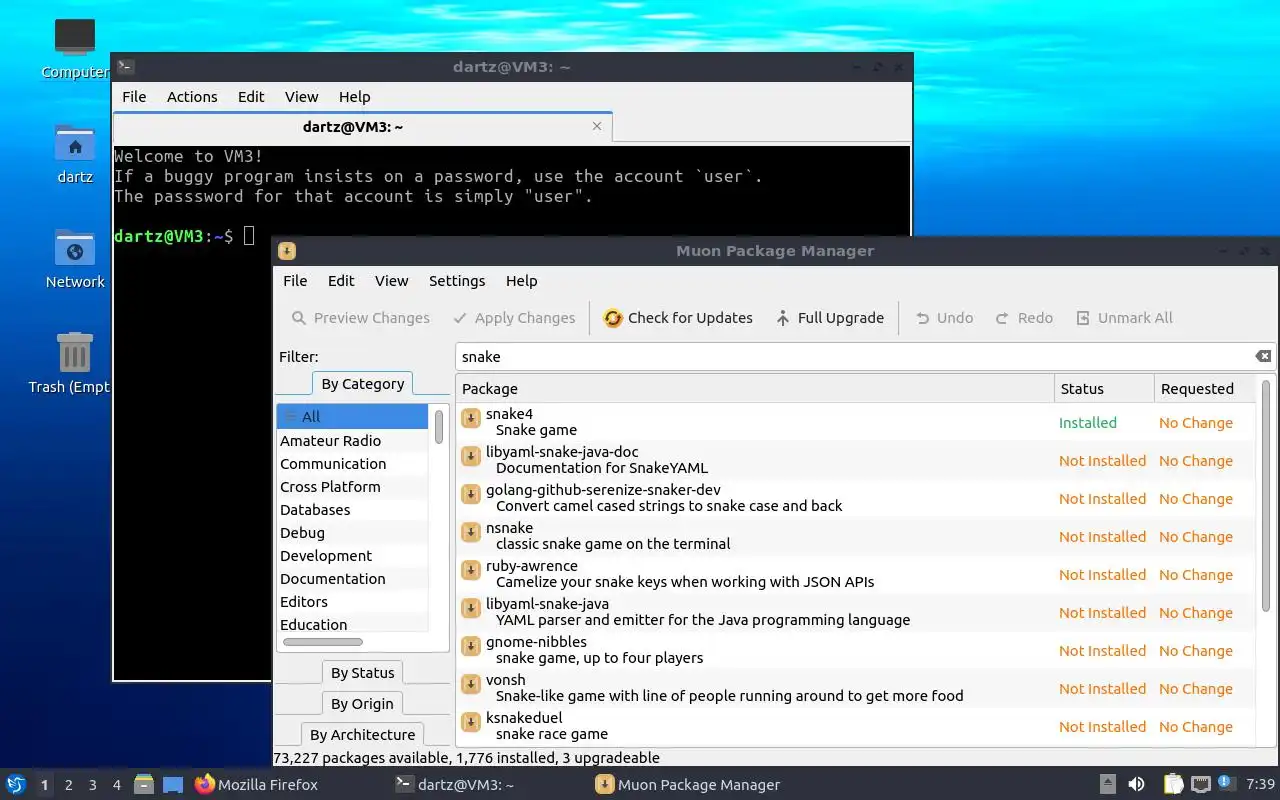Click the category list horizontal scrollbar

point(322,641)
